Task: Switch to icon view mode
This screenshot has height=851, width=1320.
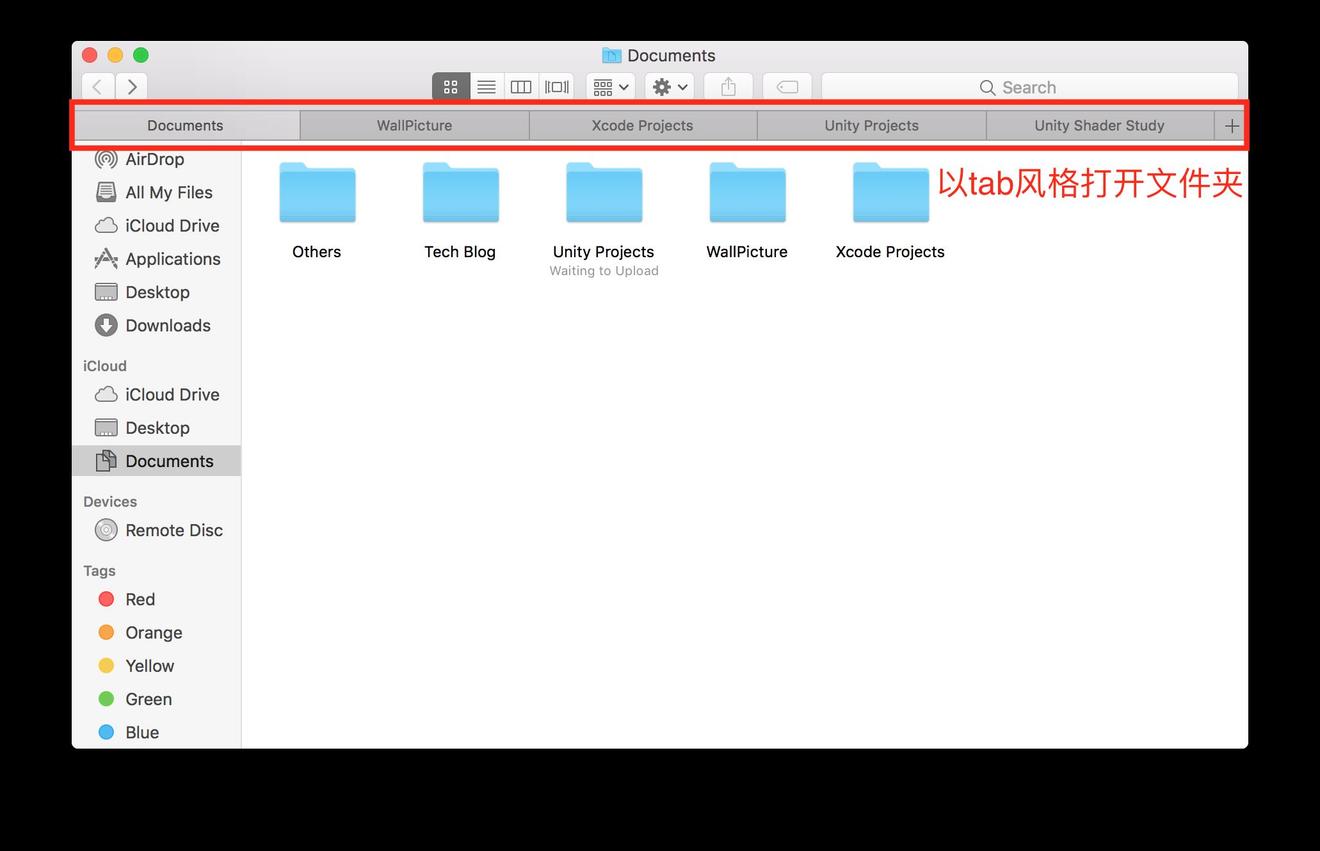Action: coord(450,86)
